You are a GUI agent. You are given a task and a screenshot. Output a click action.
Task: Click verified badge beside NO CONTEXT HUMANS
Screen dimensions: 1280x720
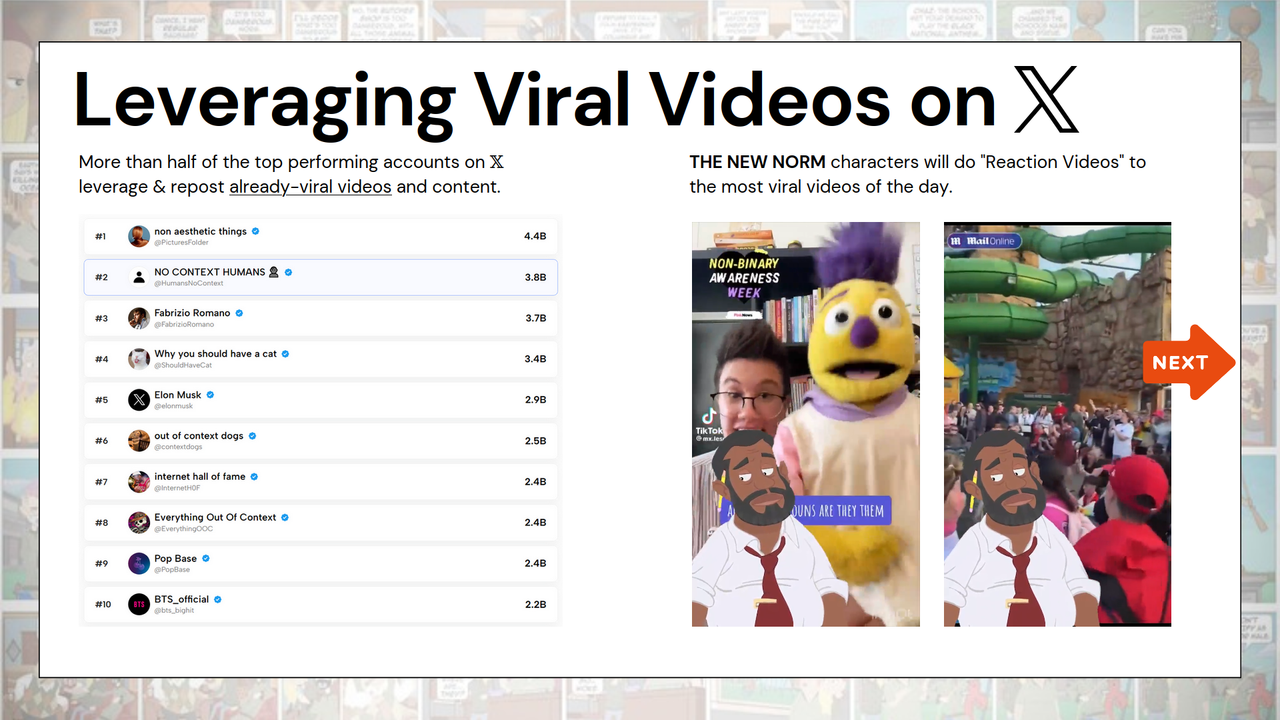[x=289, y=272]
